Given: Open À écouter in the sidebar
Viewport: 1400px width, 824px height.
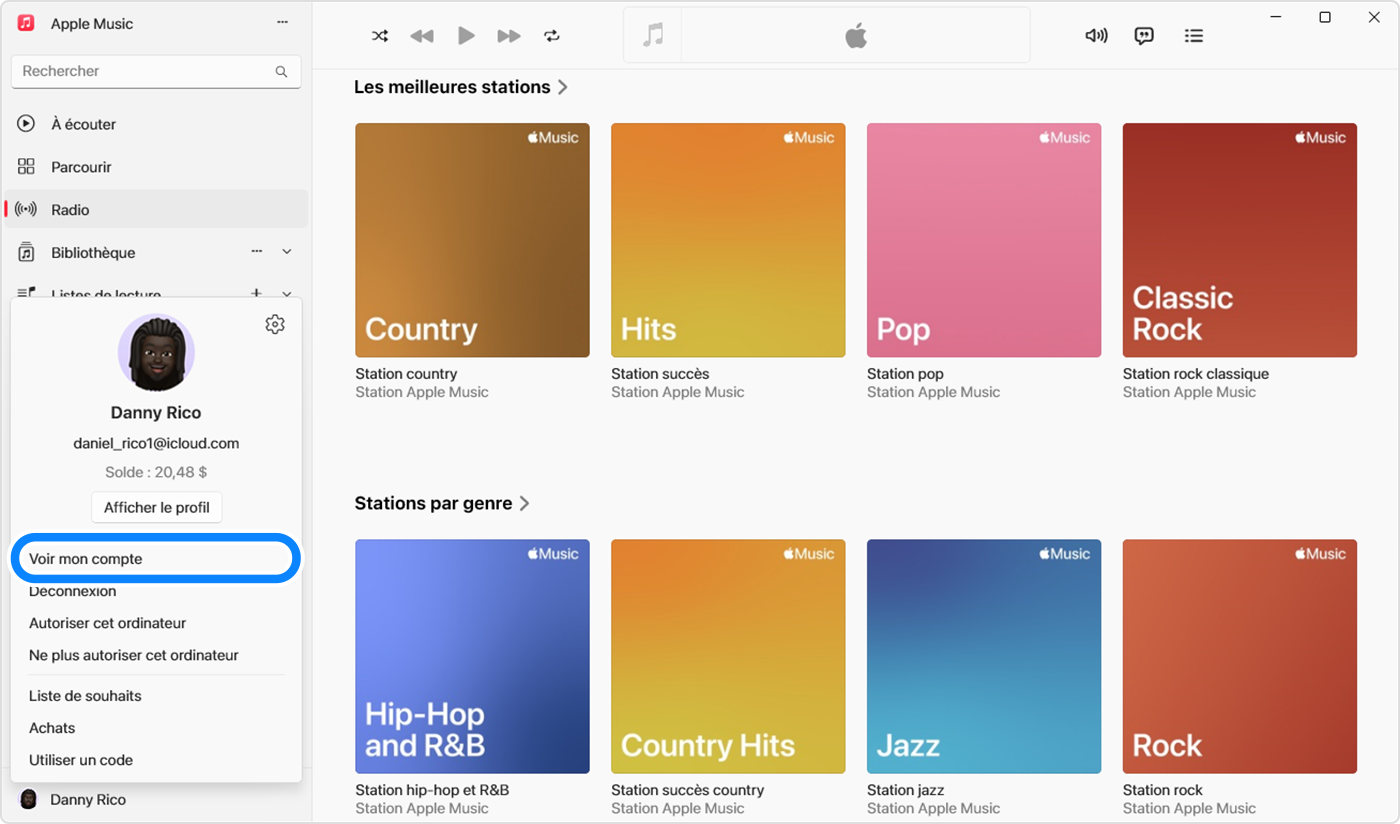Looking at the screenshot, I should 156,124.
